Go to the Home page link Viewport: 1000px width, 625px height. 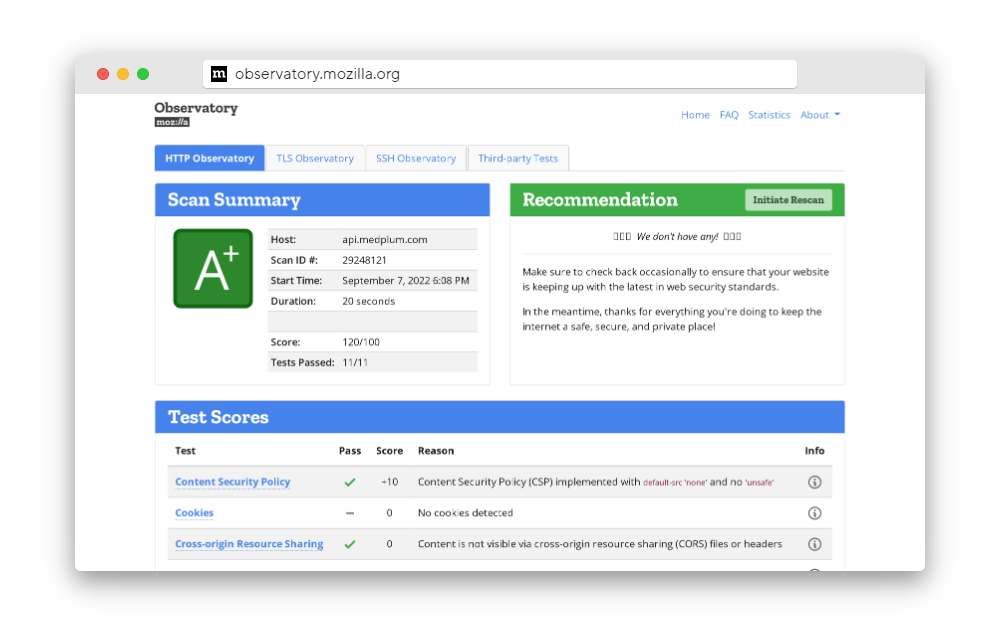click(x=695, y=115)
